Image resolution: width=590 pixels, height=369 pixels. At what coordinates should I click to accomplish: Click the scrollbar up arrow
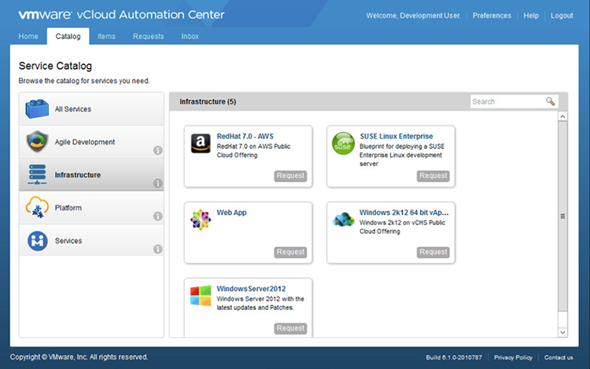click(563, 117)
